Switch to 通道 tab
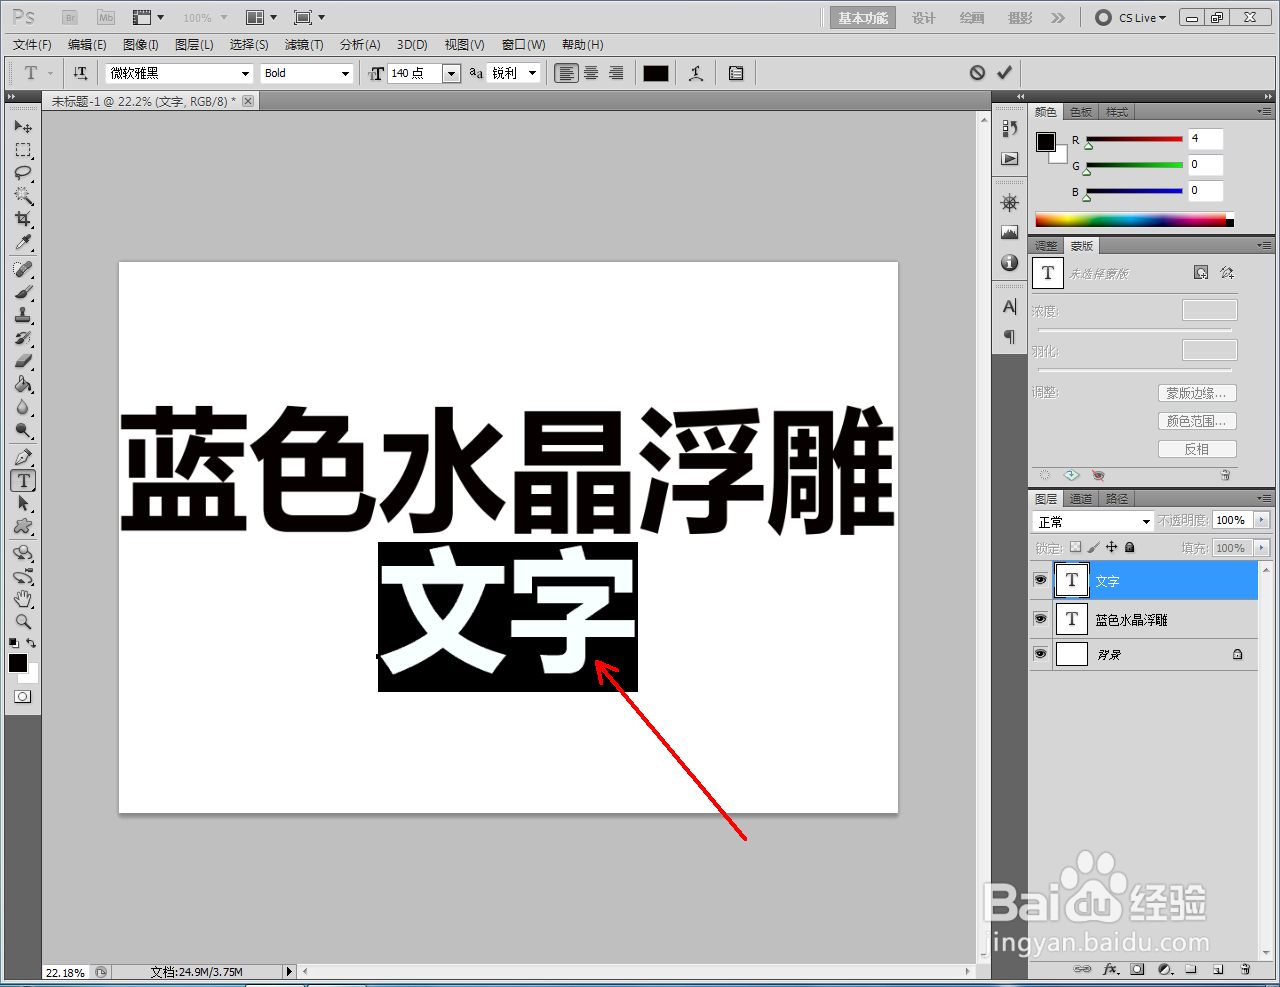The image size is (1280, 987). click(x=1081, y=498)
